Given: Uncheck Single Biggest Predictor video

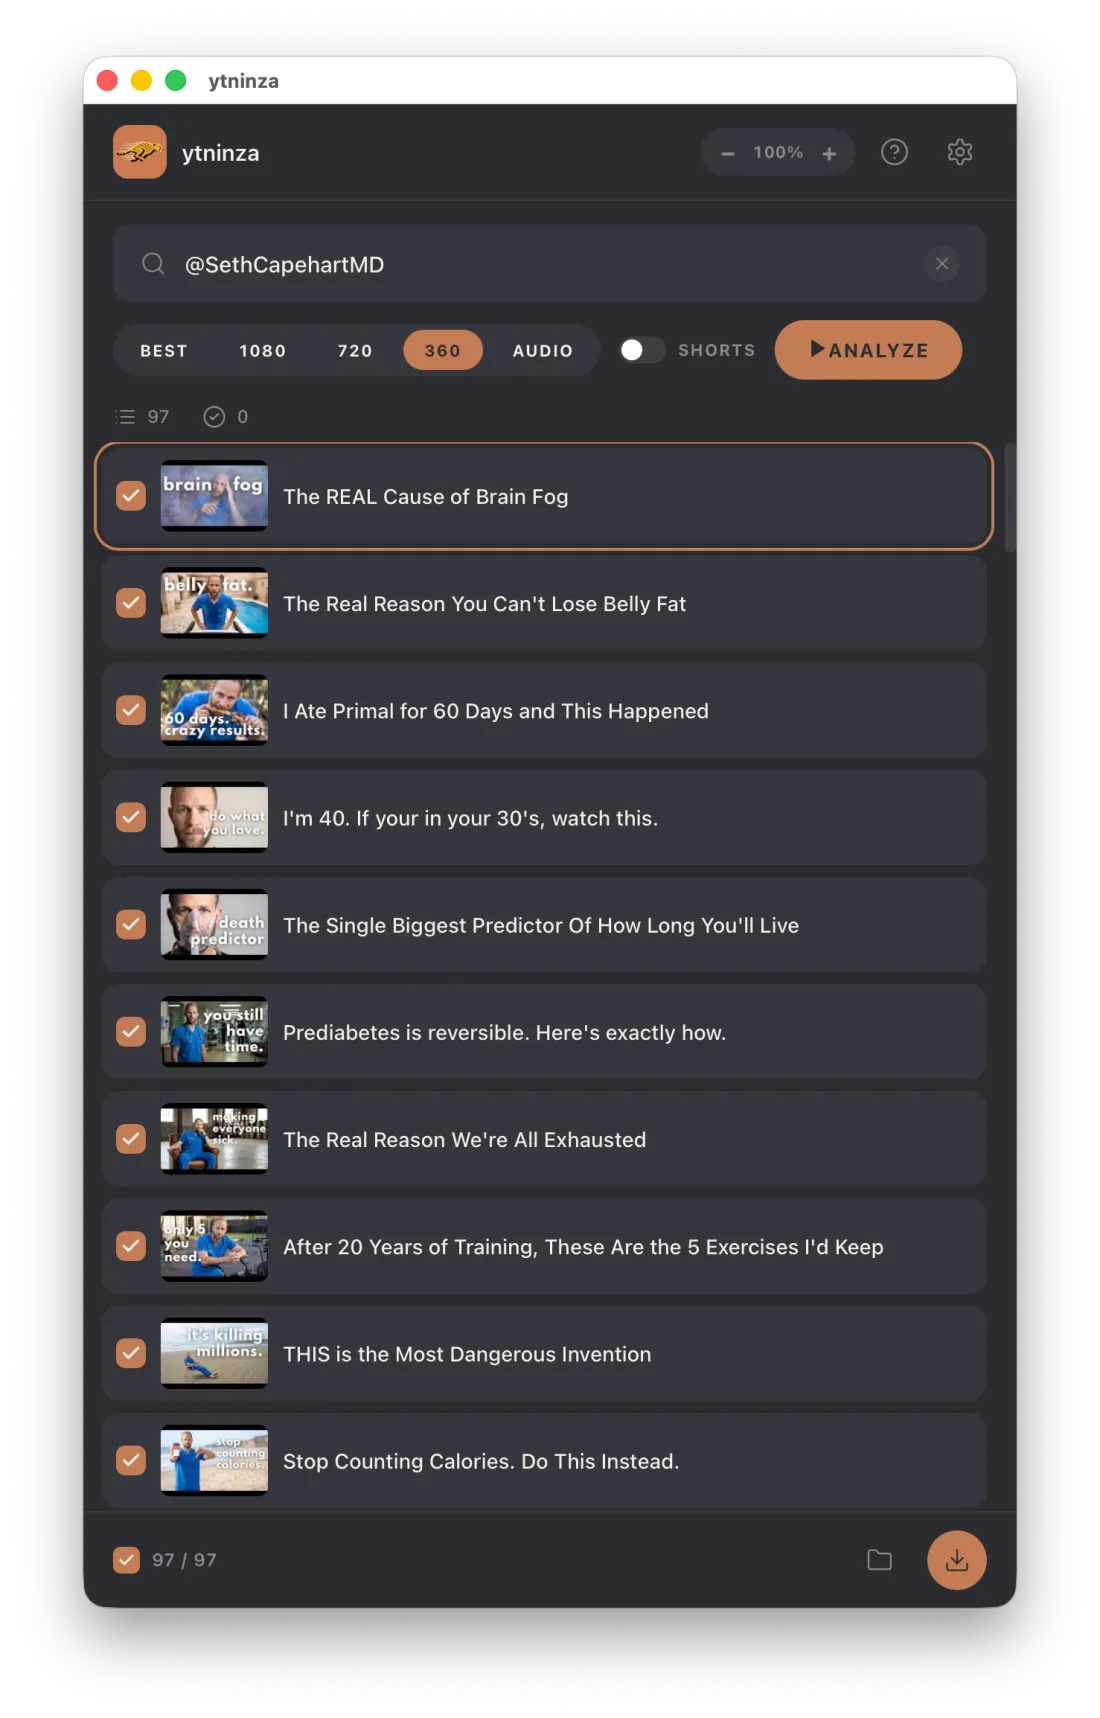Looking at the screenshot, I should point(131,924).
